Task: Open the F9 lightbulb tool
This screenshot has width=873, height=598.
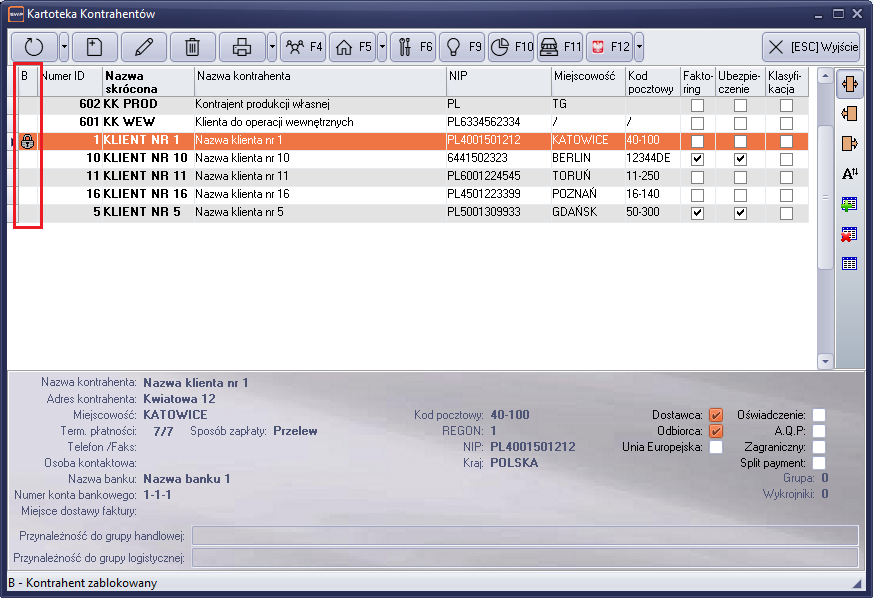Action: [464, 46]
